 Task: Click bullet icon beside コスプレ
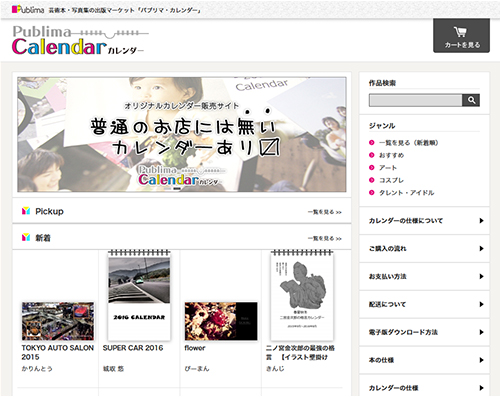372,180
